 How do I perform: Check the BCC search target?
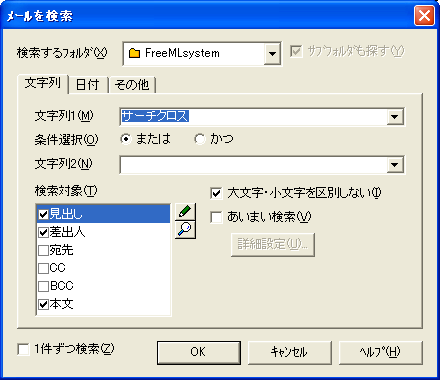(x=44, y=286)
